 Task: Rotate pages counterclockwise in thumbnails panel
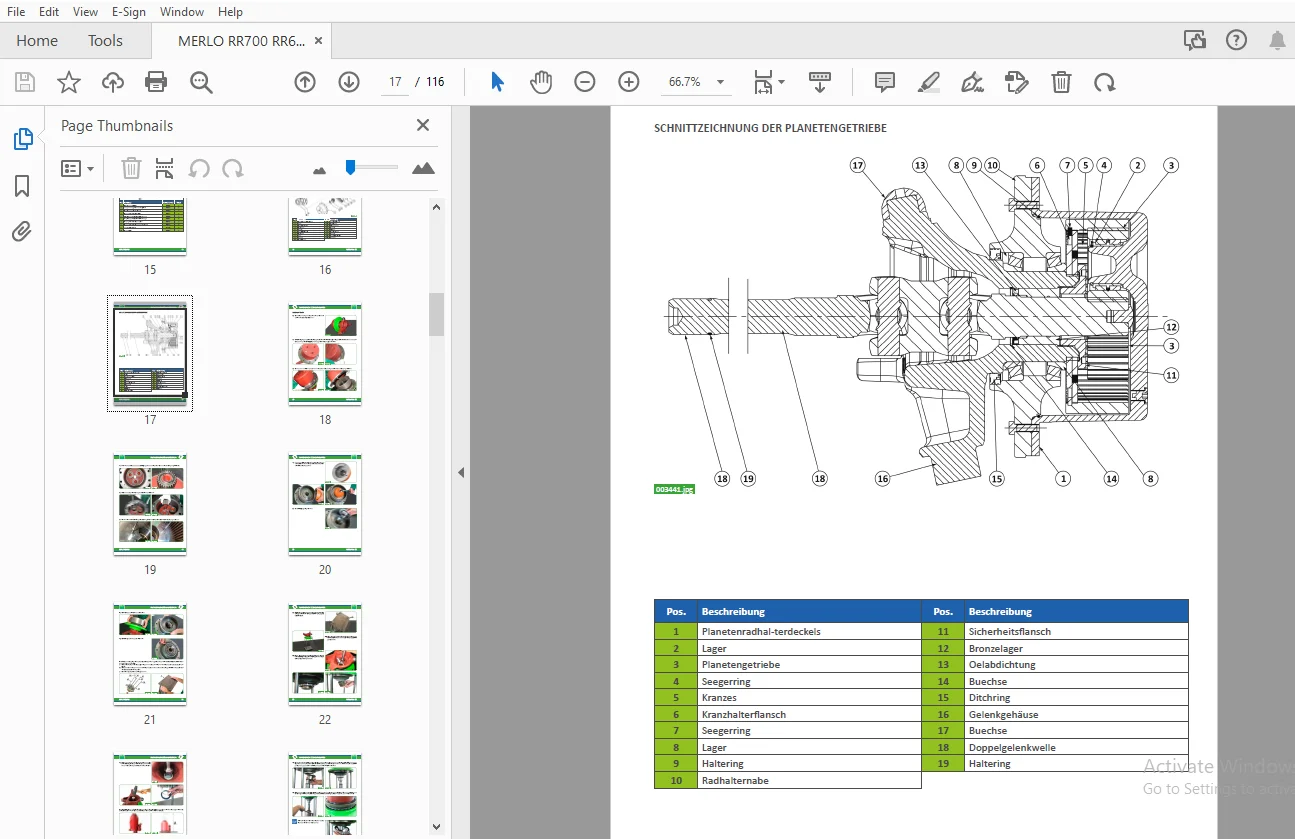point(199,169)
